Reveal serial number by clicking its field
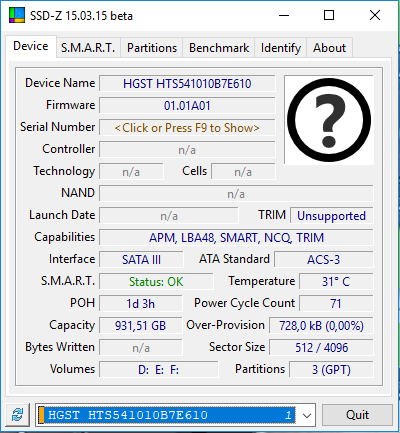The image size is (400, 433). tap(187, 128)
